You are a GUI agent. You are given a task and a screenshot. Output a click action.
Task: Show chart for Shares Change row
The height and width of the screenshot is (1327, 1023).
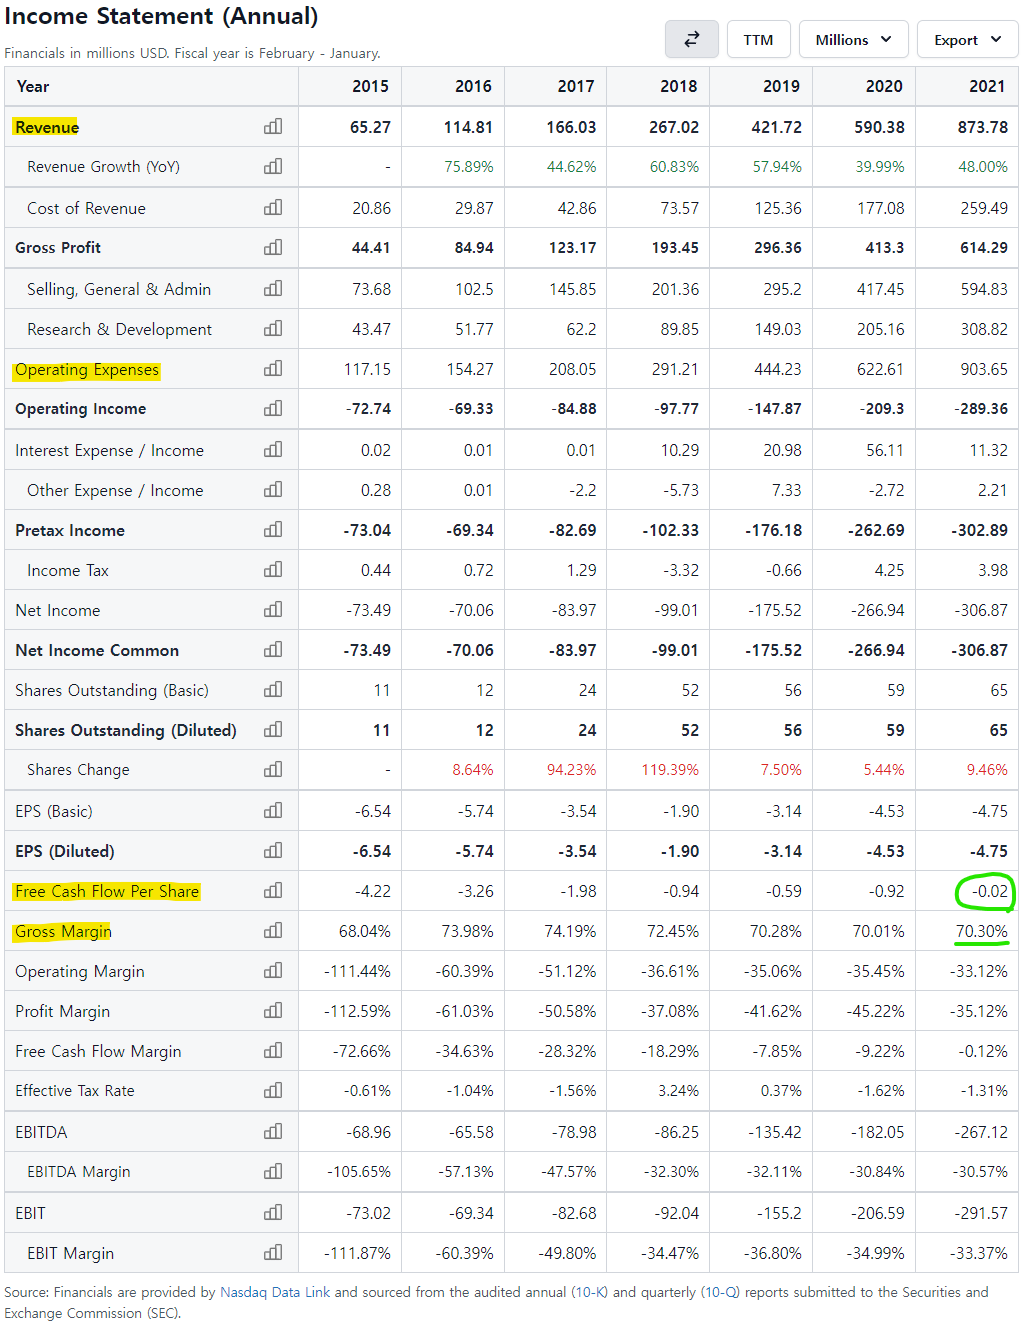coord(273,770)
